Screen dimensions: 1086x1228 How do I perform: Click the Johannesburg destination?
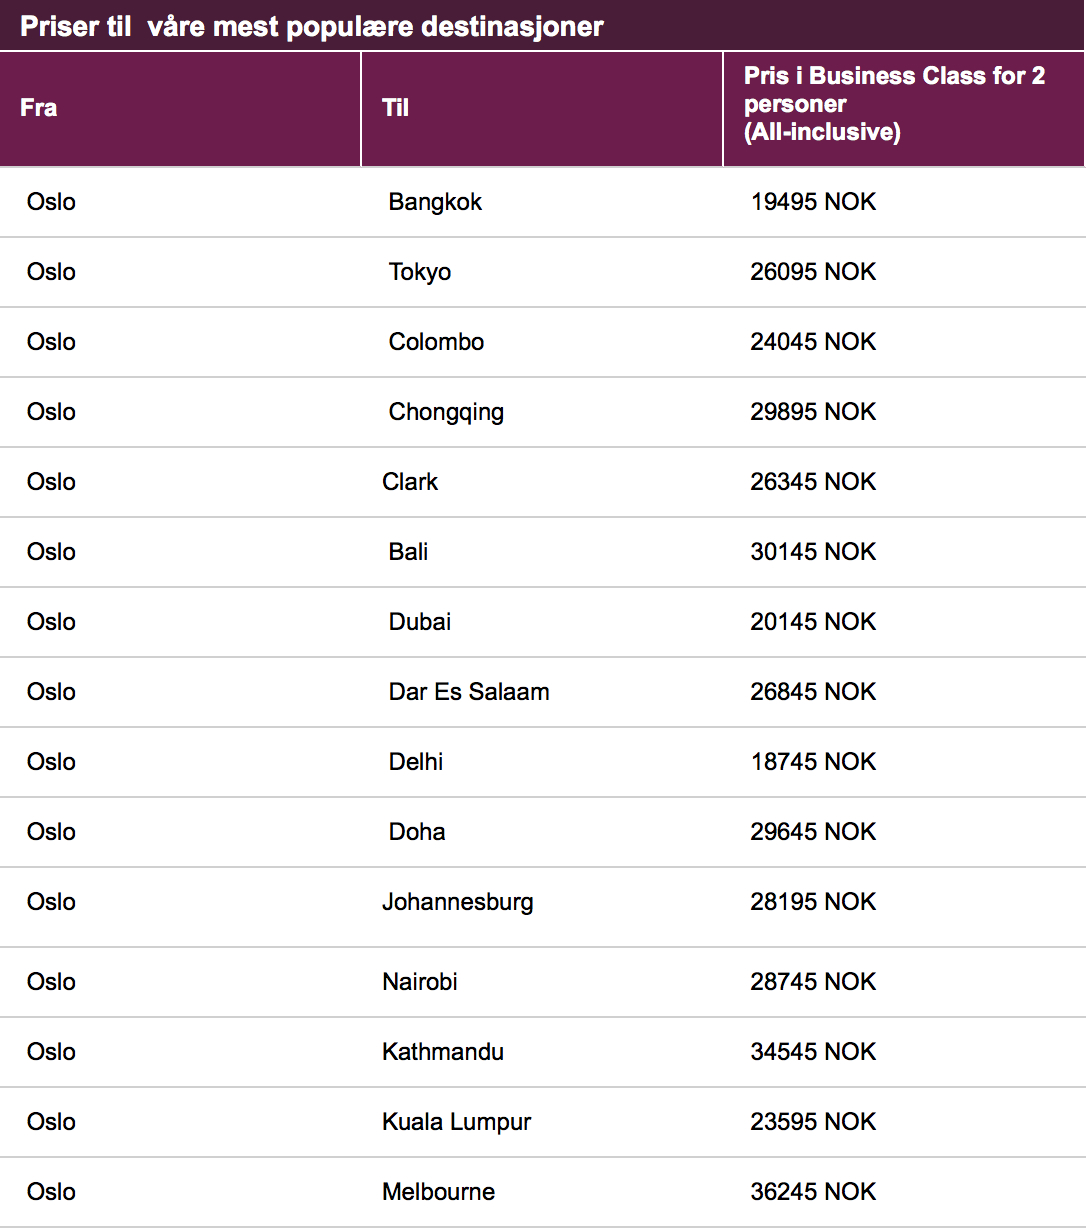458,902
